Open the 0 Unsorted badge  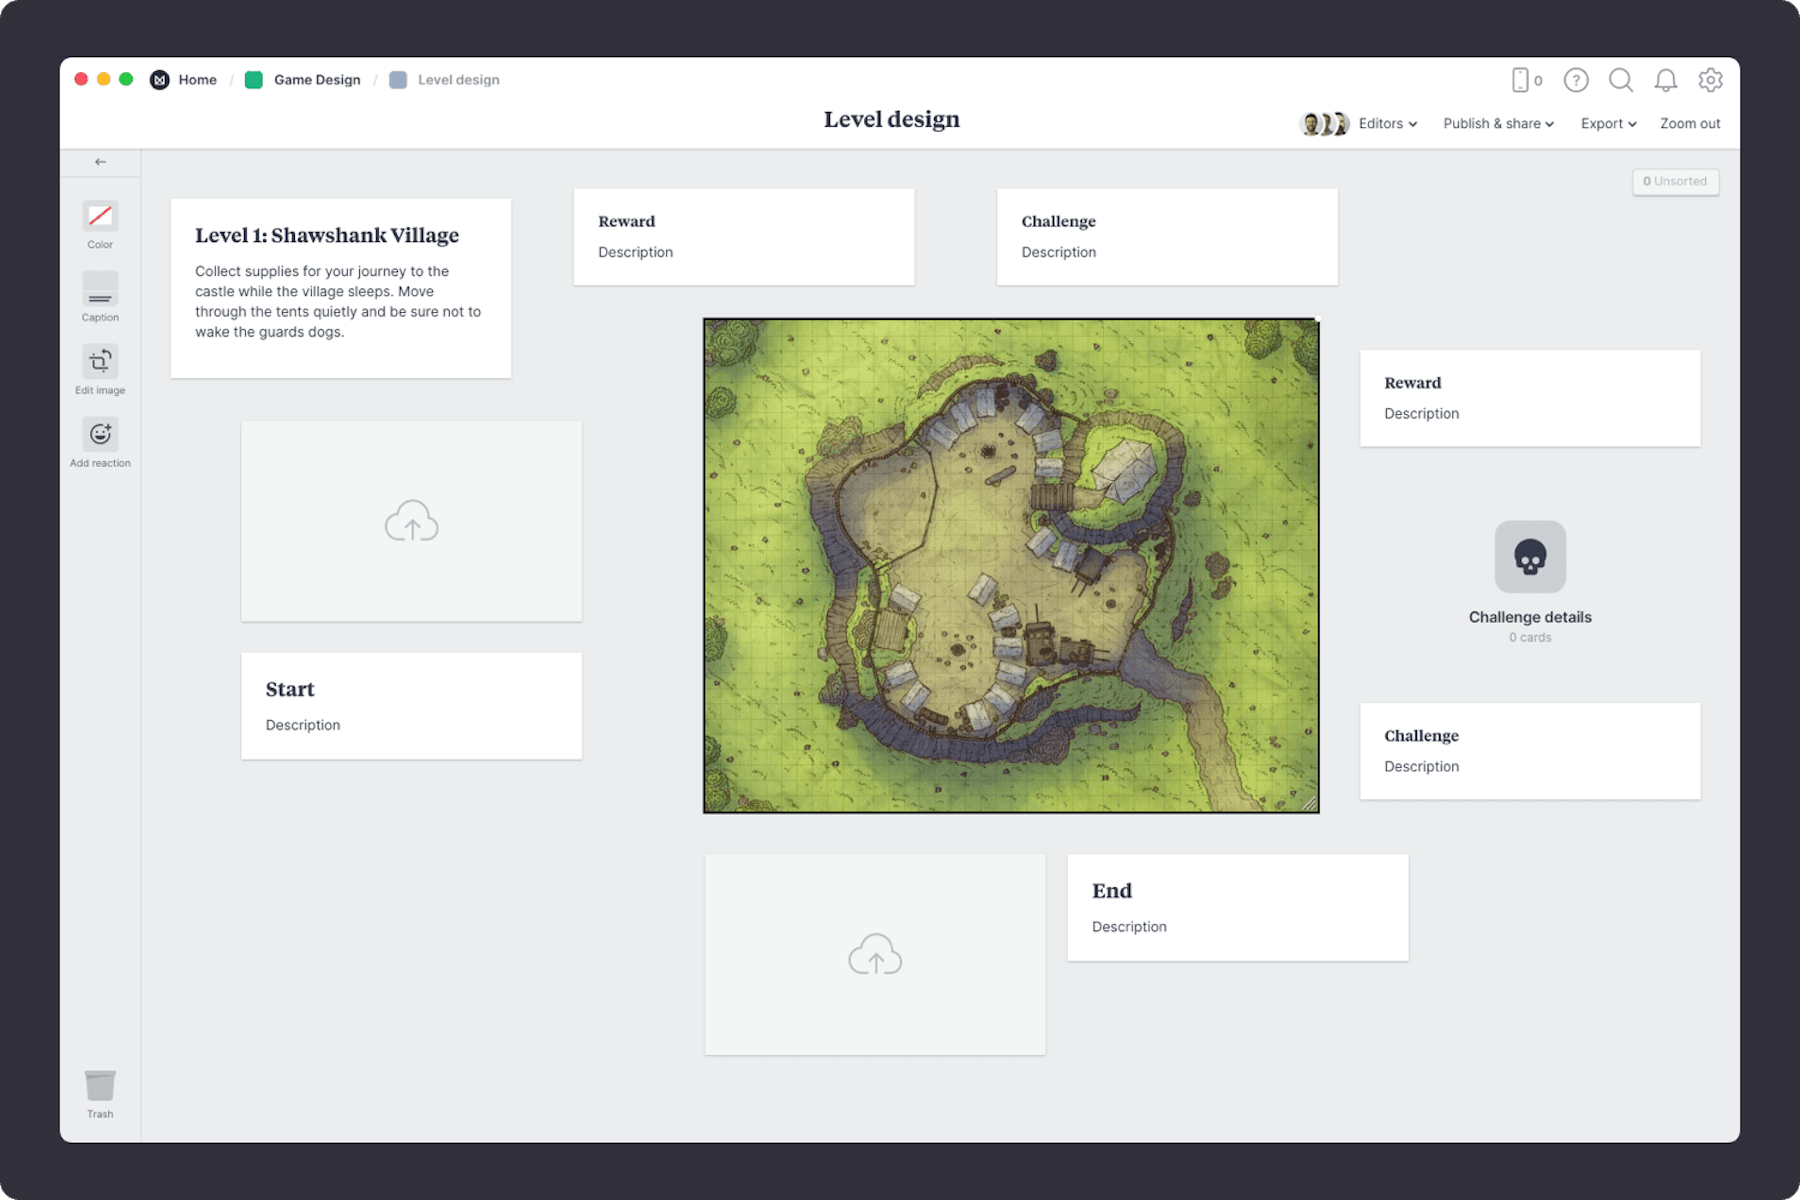click(x=1675, y=181)
